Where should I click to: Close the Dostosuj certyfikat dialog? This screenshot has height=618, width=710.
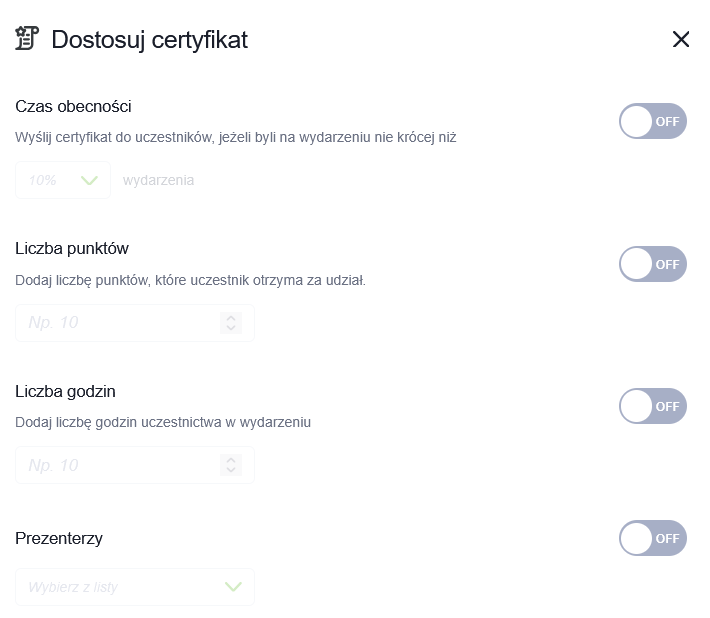coord(681,39)
